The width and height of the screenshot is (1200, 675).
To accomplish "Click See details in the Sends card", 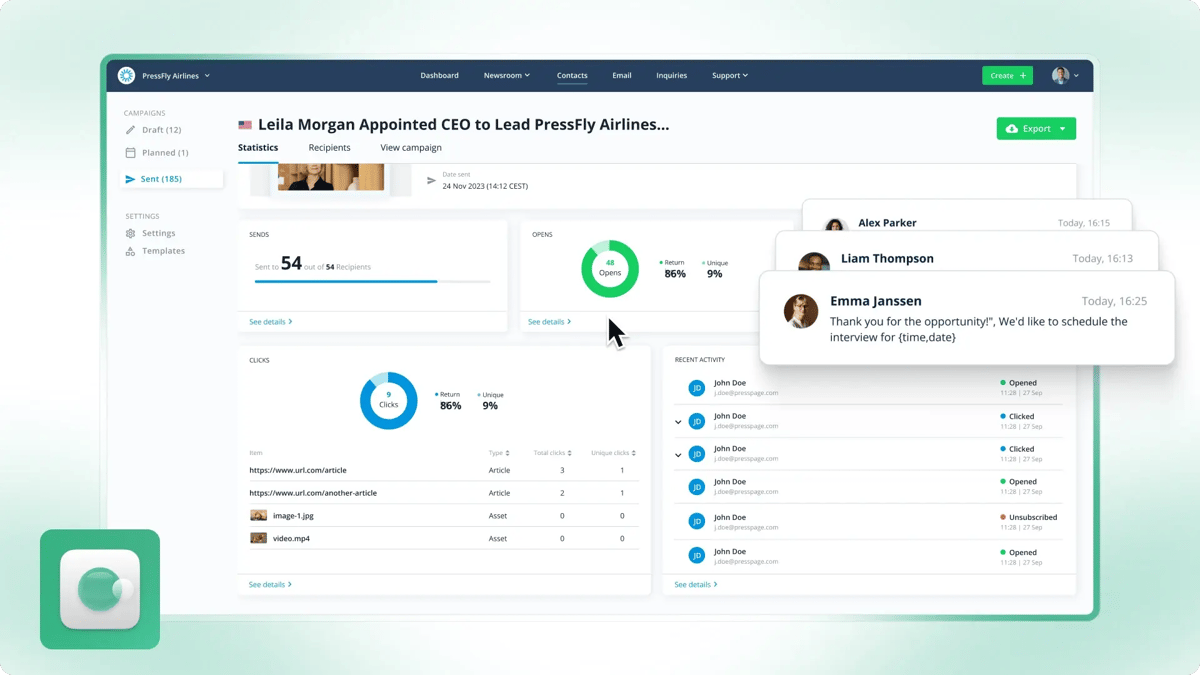I will click(x=271, y=322).
